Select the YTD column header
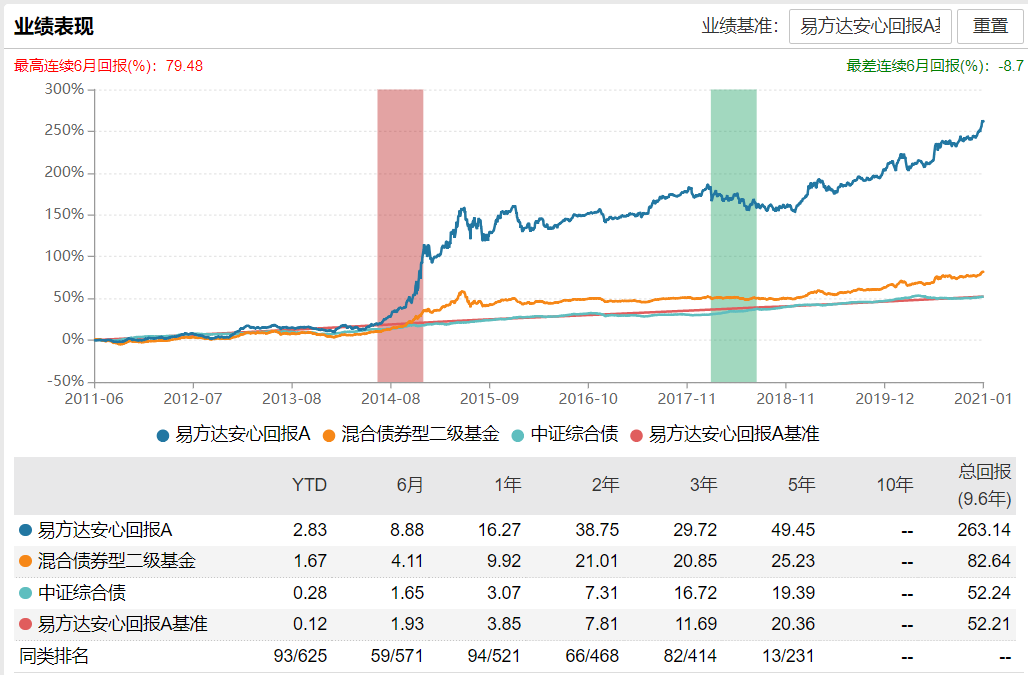1028x675 pixels. [x=310, y=484]
